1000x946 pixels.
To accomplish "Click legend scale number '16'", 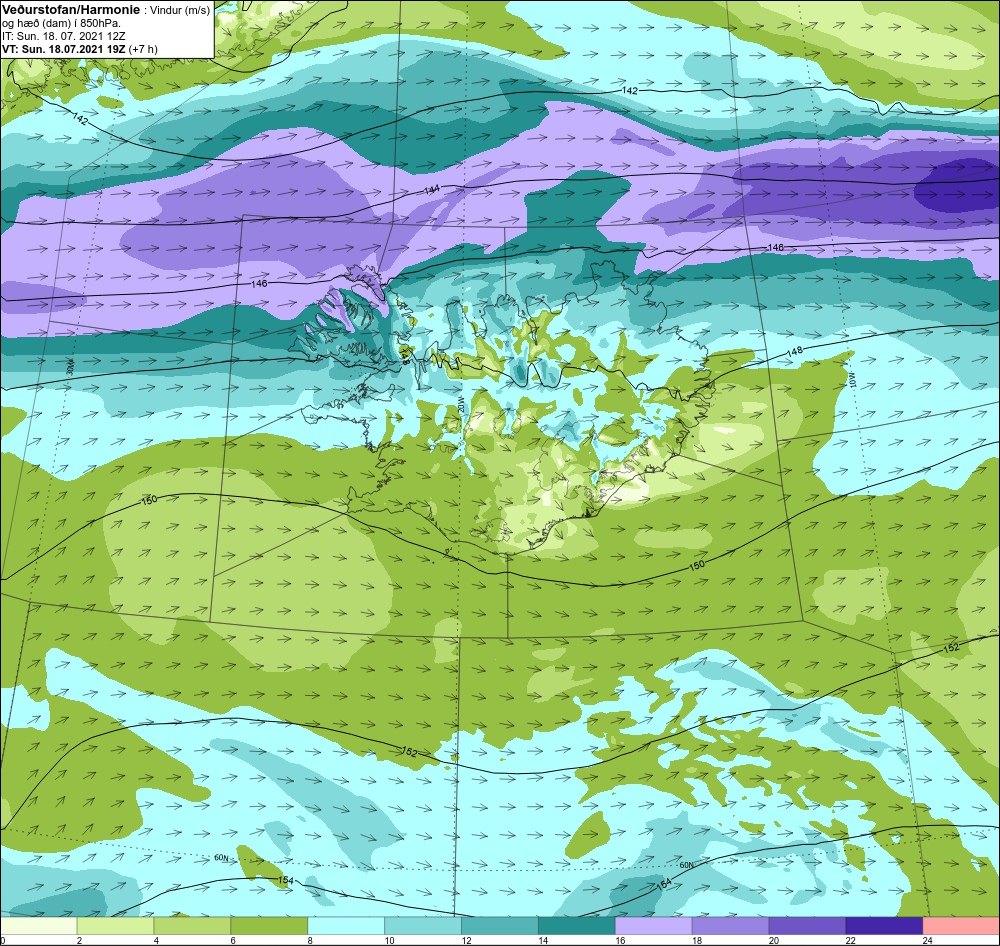I will coord(620,940).
